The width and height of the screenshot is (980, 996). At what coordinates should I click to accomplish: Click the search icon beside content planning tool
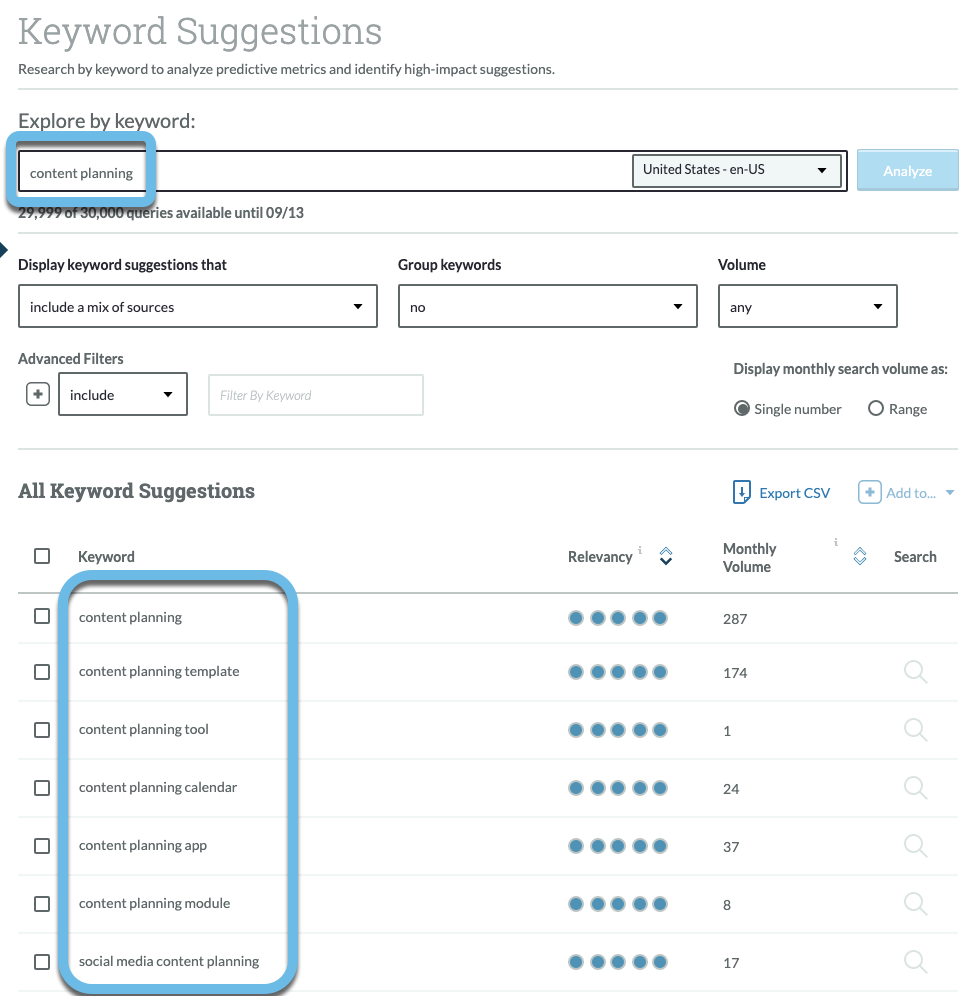click(915, 730)
